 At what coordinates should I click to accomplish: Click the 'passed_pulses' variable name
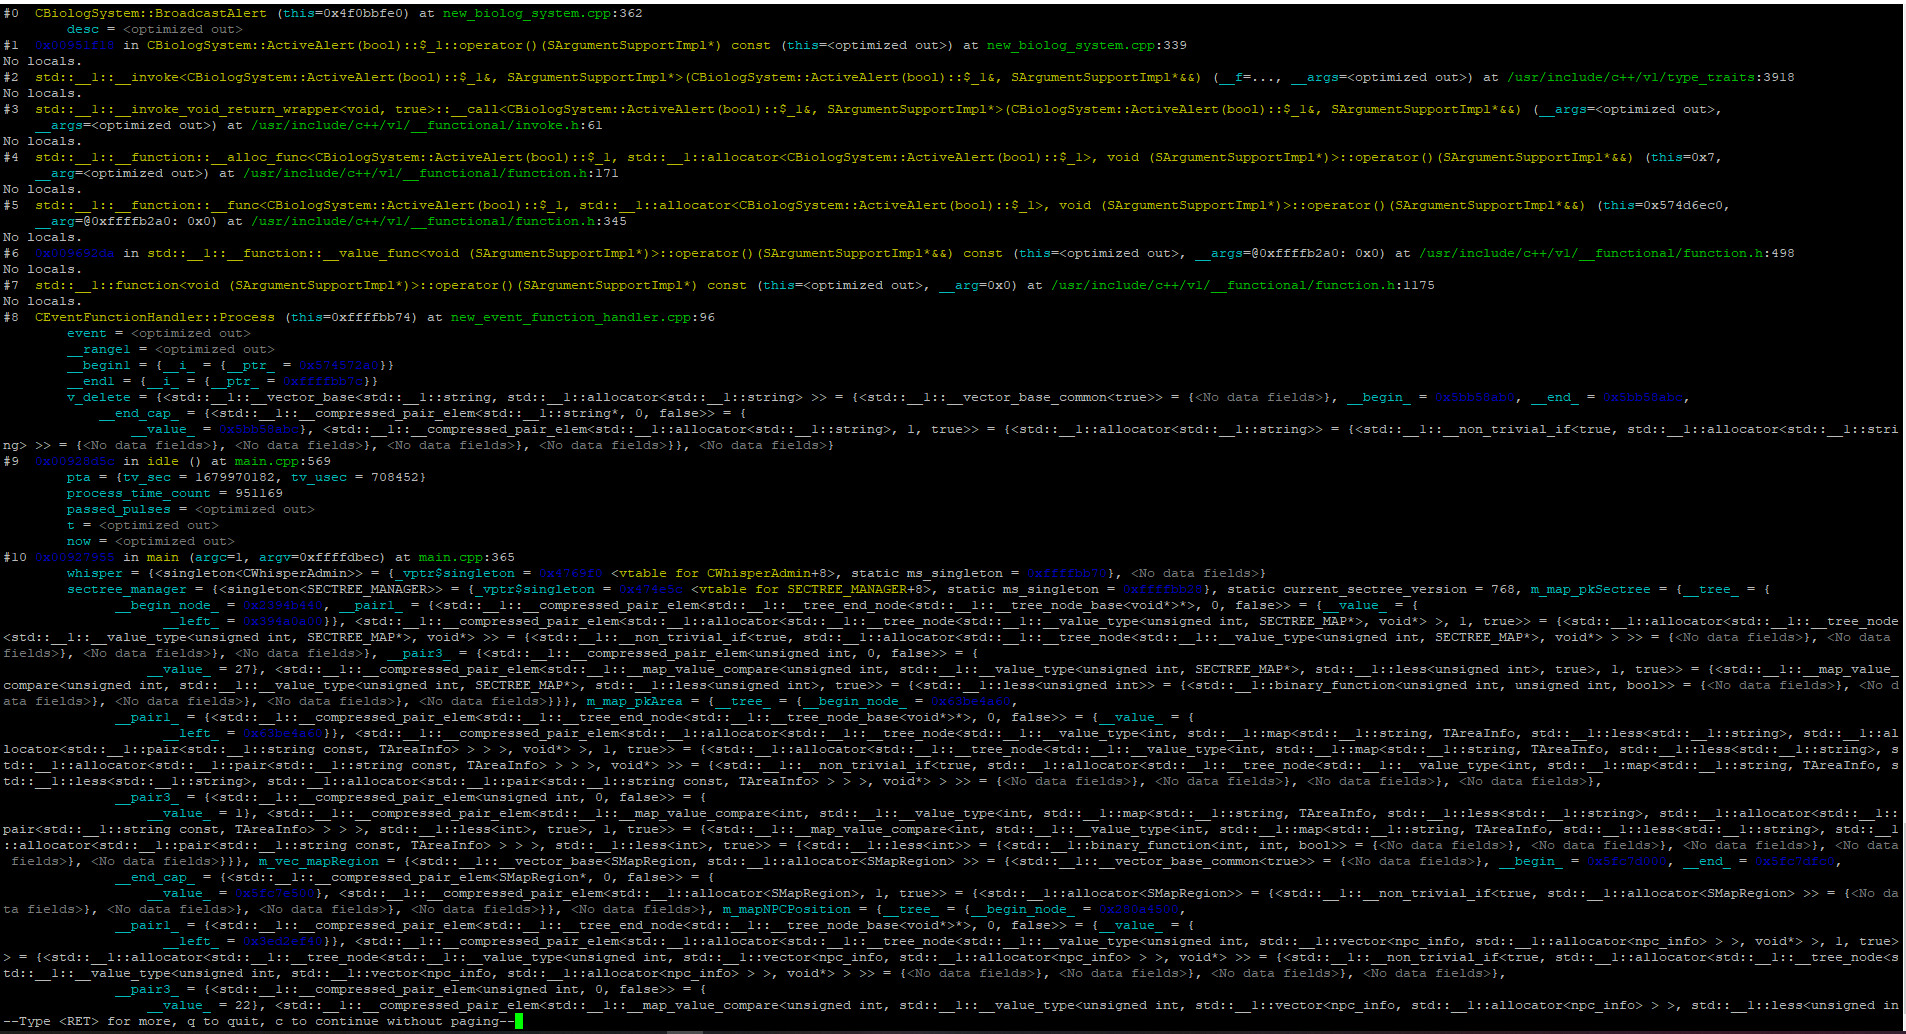[x=119, y=509]
